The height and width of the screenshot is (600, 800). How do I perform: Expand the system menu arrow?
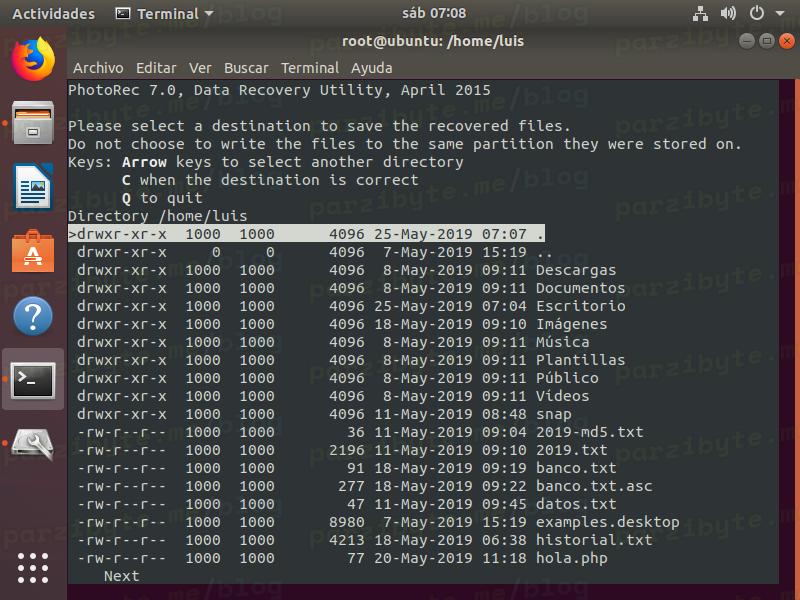(x=780, y=13)
